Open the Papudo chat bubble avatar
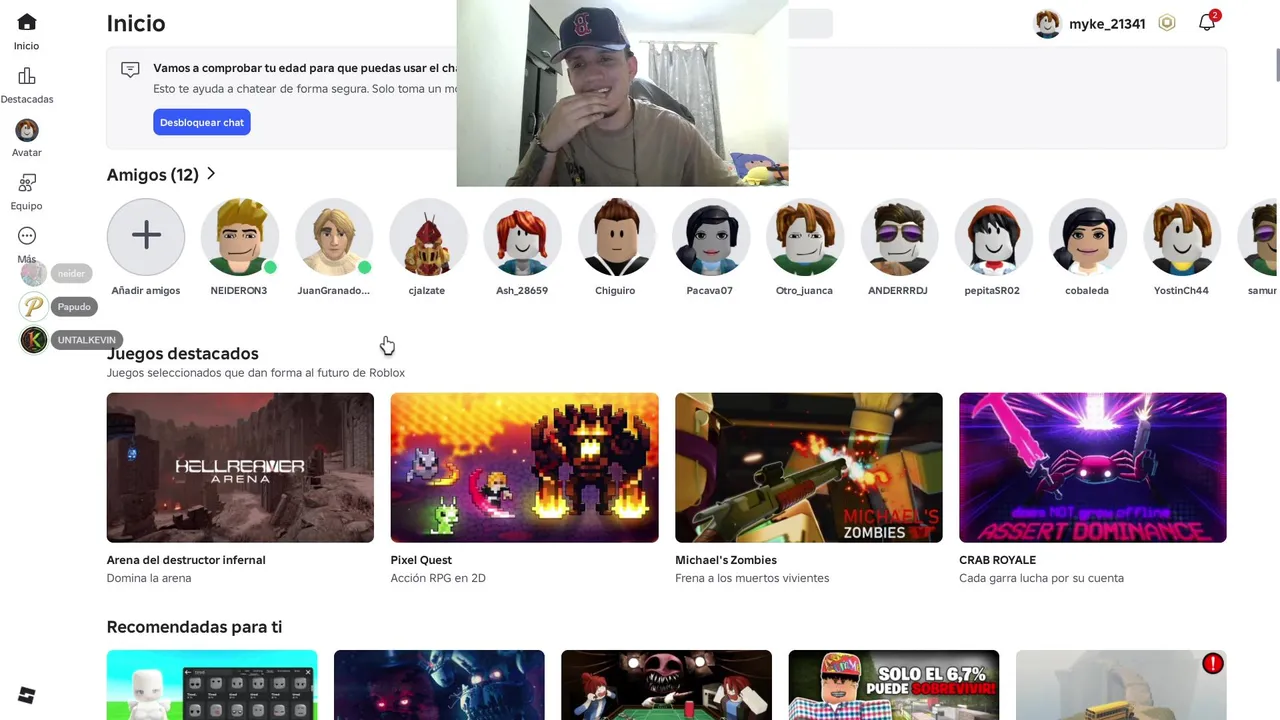The image size is (1280, 720). 34,307
